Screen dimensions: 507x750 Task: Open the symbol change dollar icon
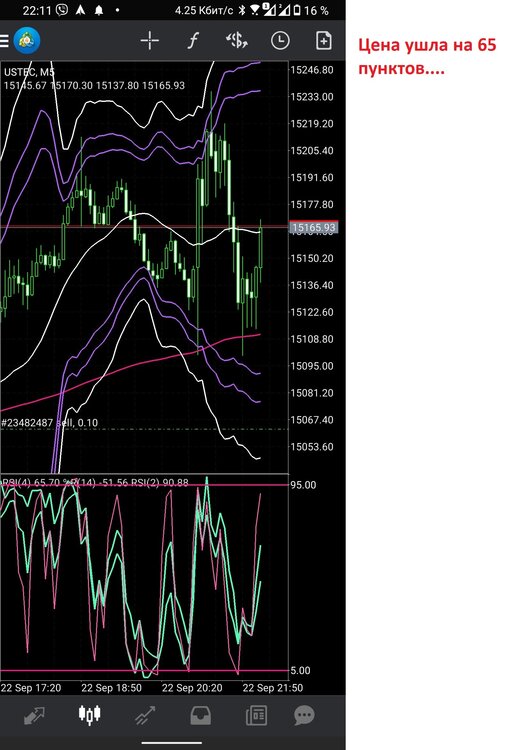237,41
